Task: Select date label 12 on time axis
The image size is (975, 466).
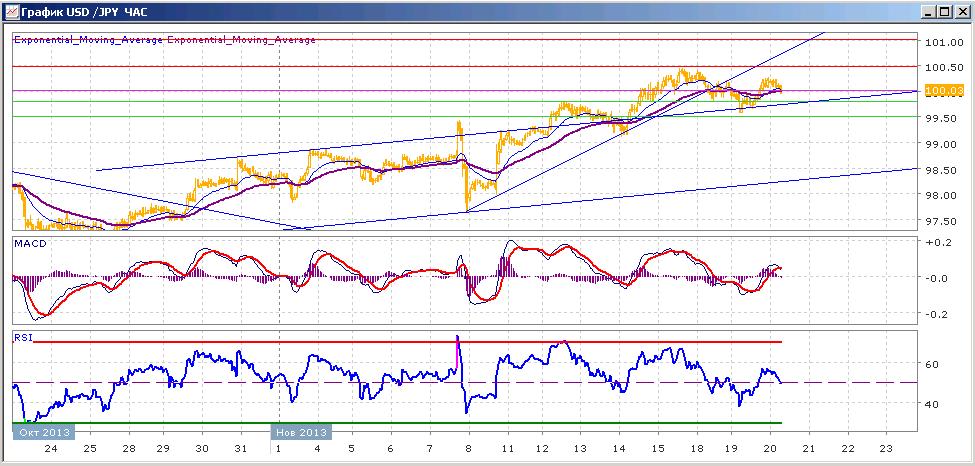Action: [542, 449]
